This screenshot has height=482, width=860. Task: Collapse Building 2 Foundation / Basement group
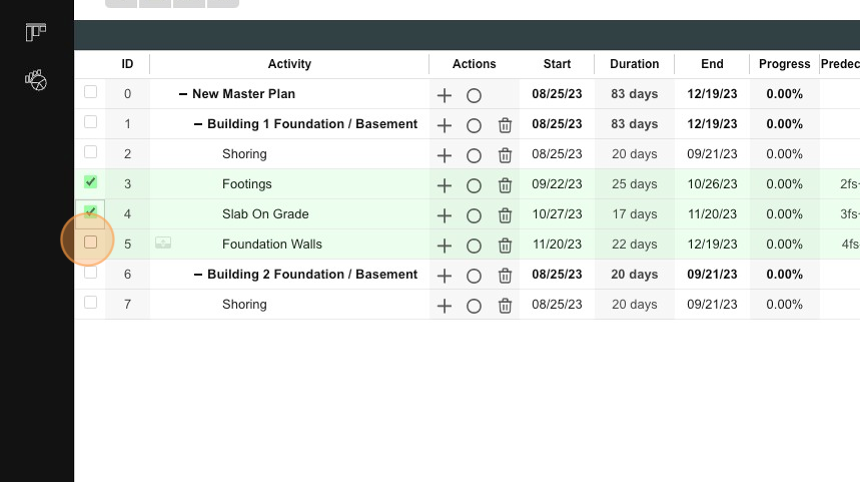point(198,275)
